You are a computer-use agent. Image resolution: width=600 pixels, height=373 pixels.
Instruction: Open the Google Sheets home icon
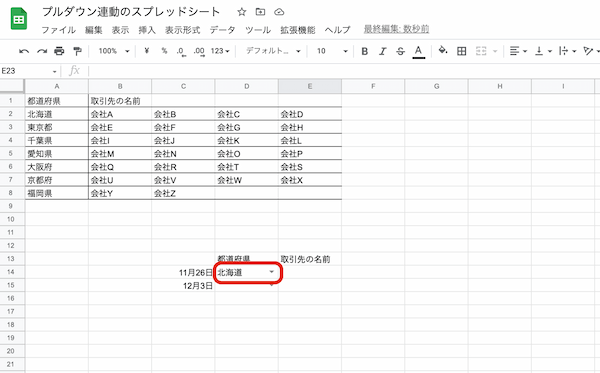click(18, 18)
